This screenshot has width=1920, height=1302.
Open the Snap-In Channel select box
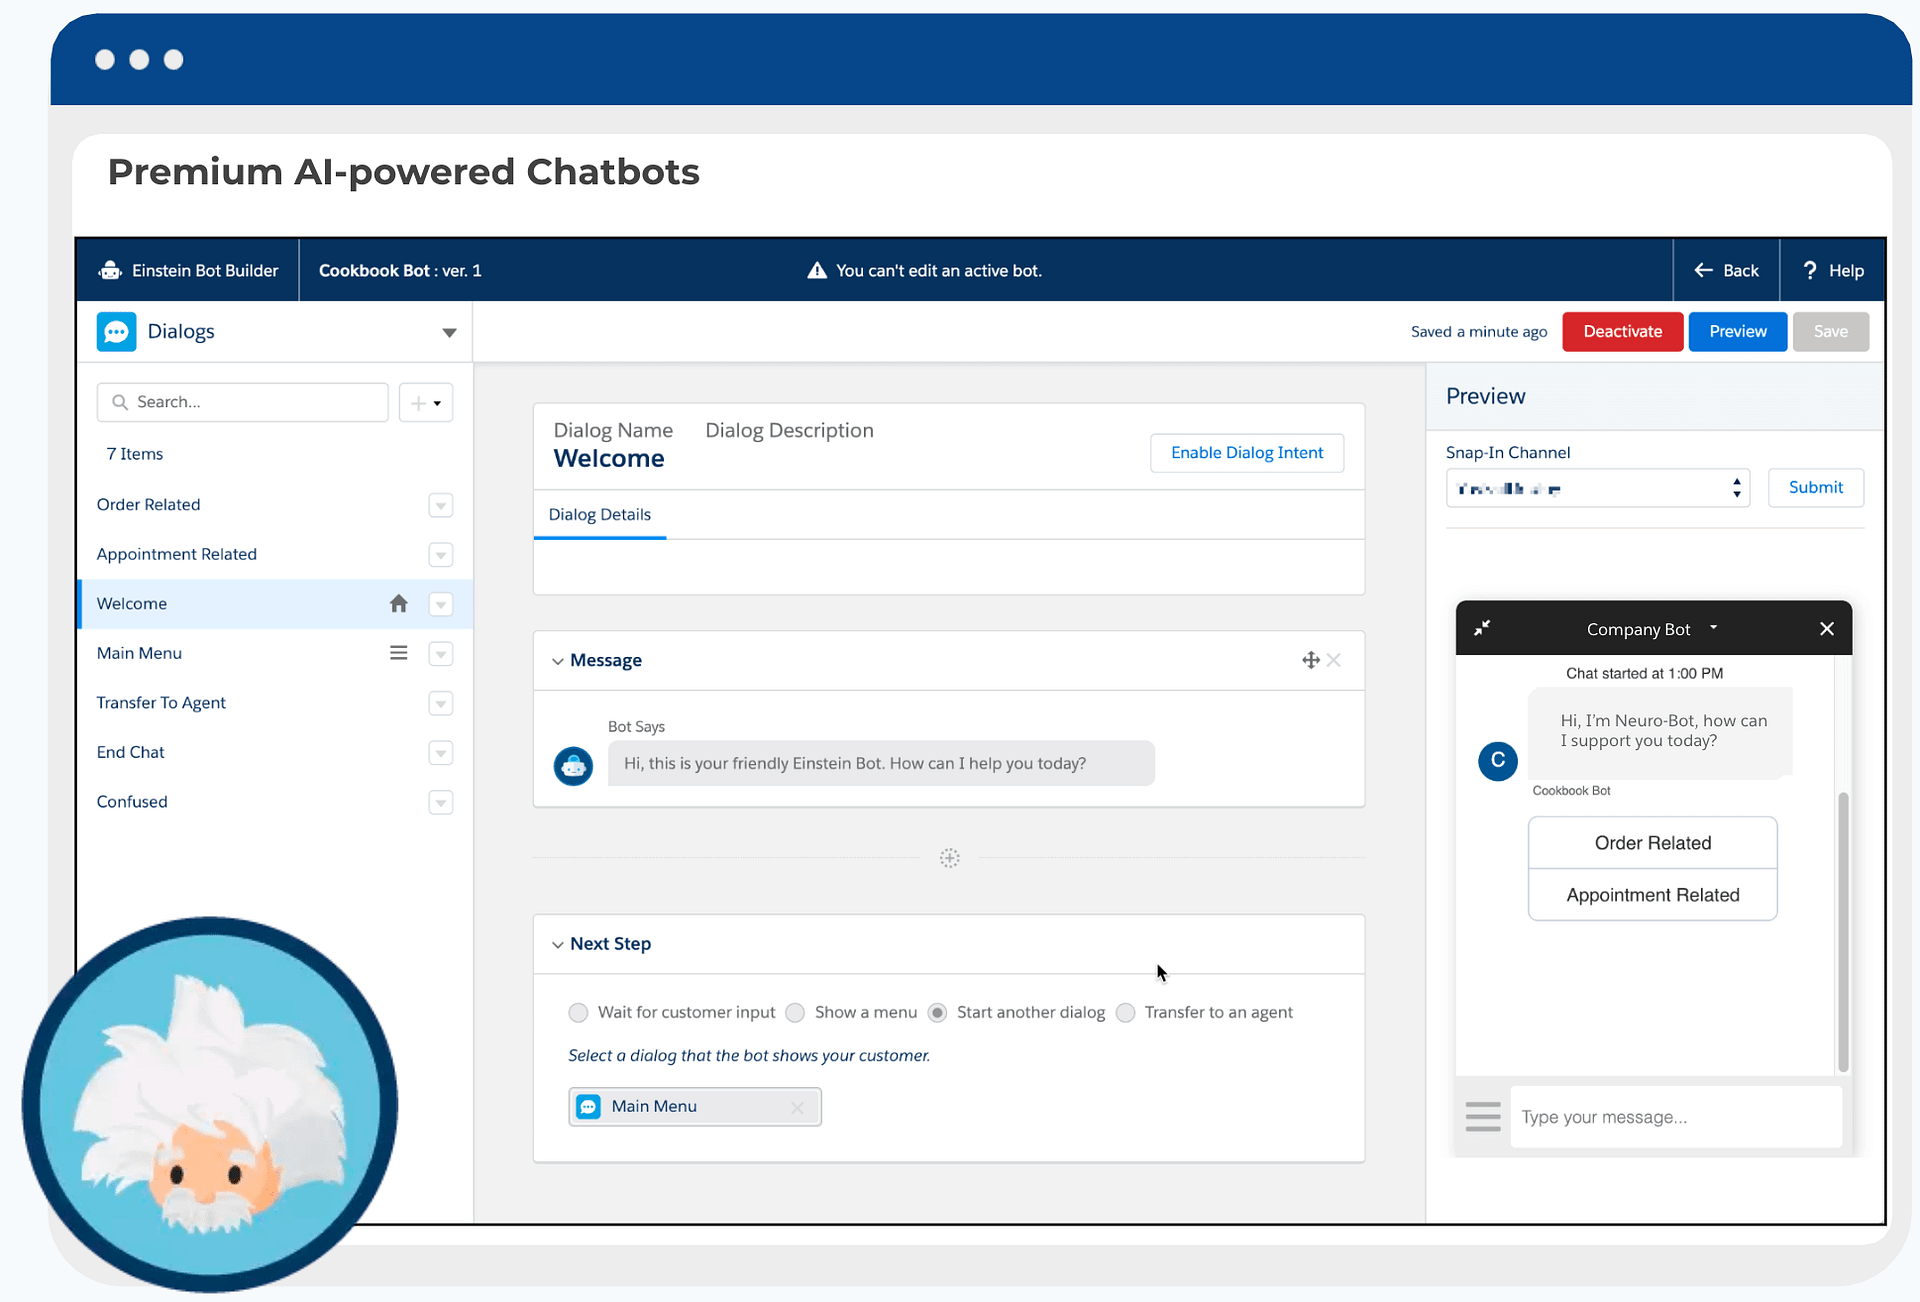(1597, 488)
